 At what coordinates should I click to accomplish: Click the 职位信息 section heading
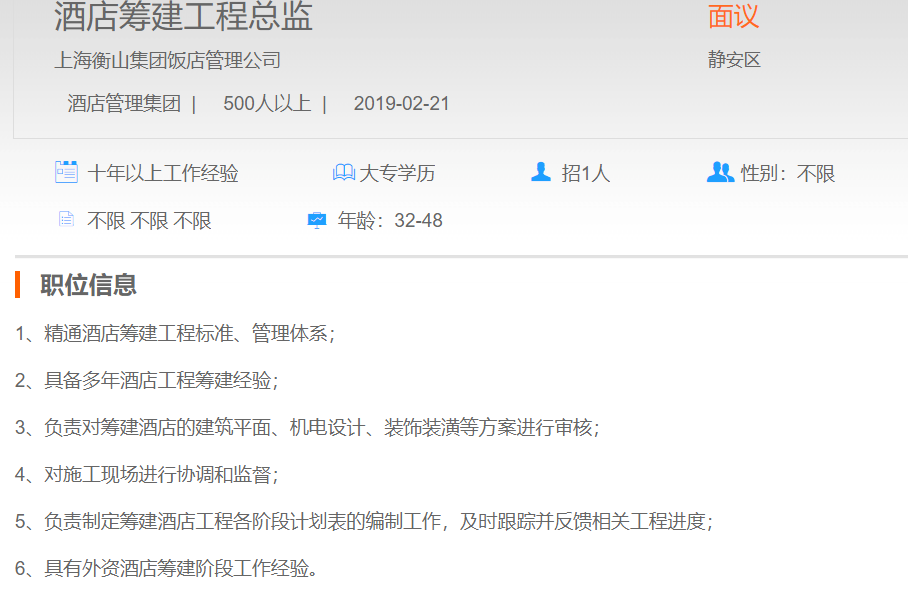[88, 285]
